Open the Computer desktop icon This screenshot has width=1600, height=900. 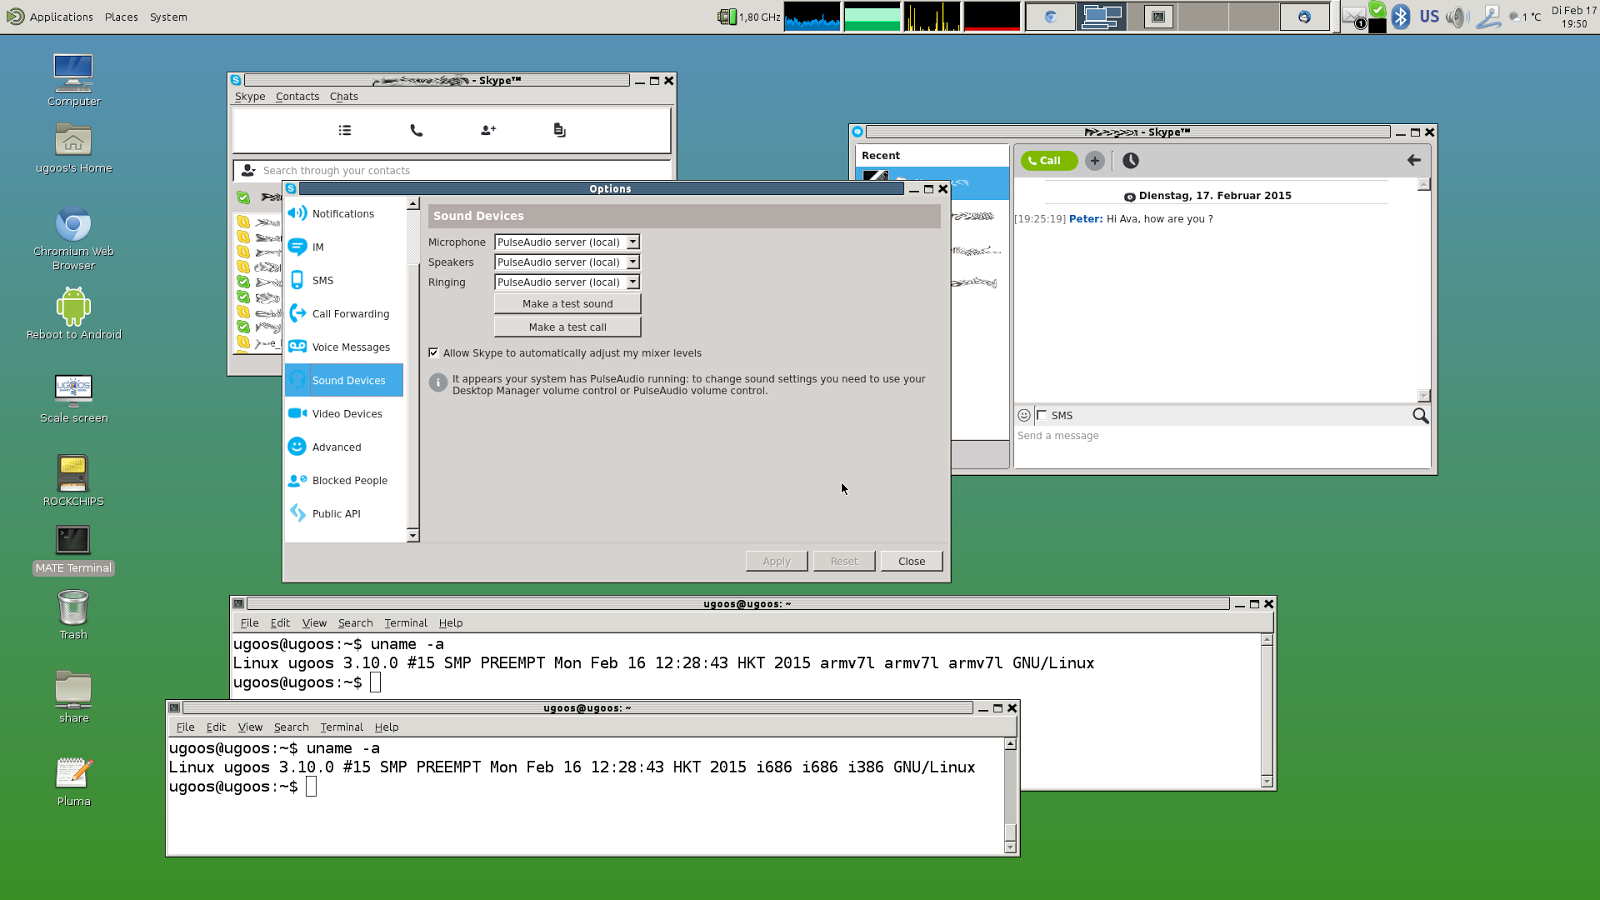click(x=73, y=79)
